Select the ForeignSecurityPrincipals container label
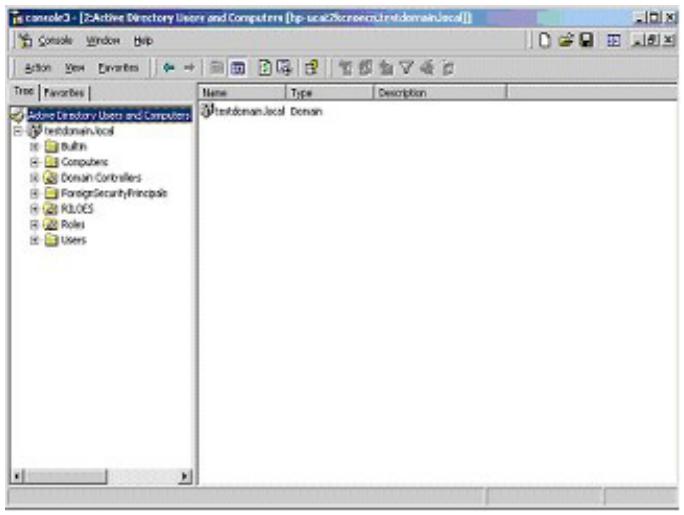The height and width of the screenshot is (515, 684). pos(114,193)
